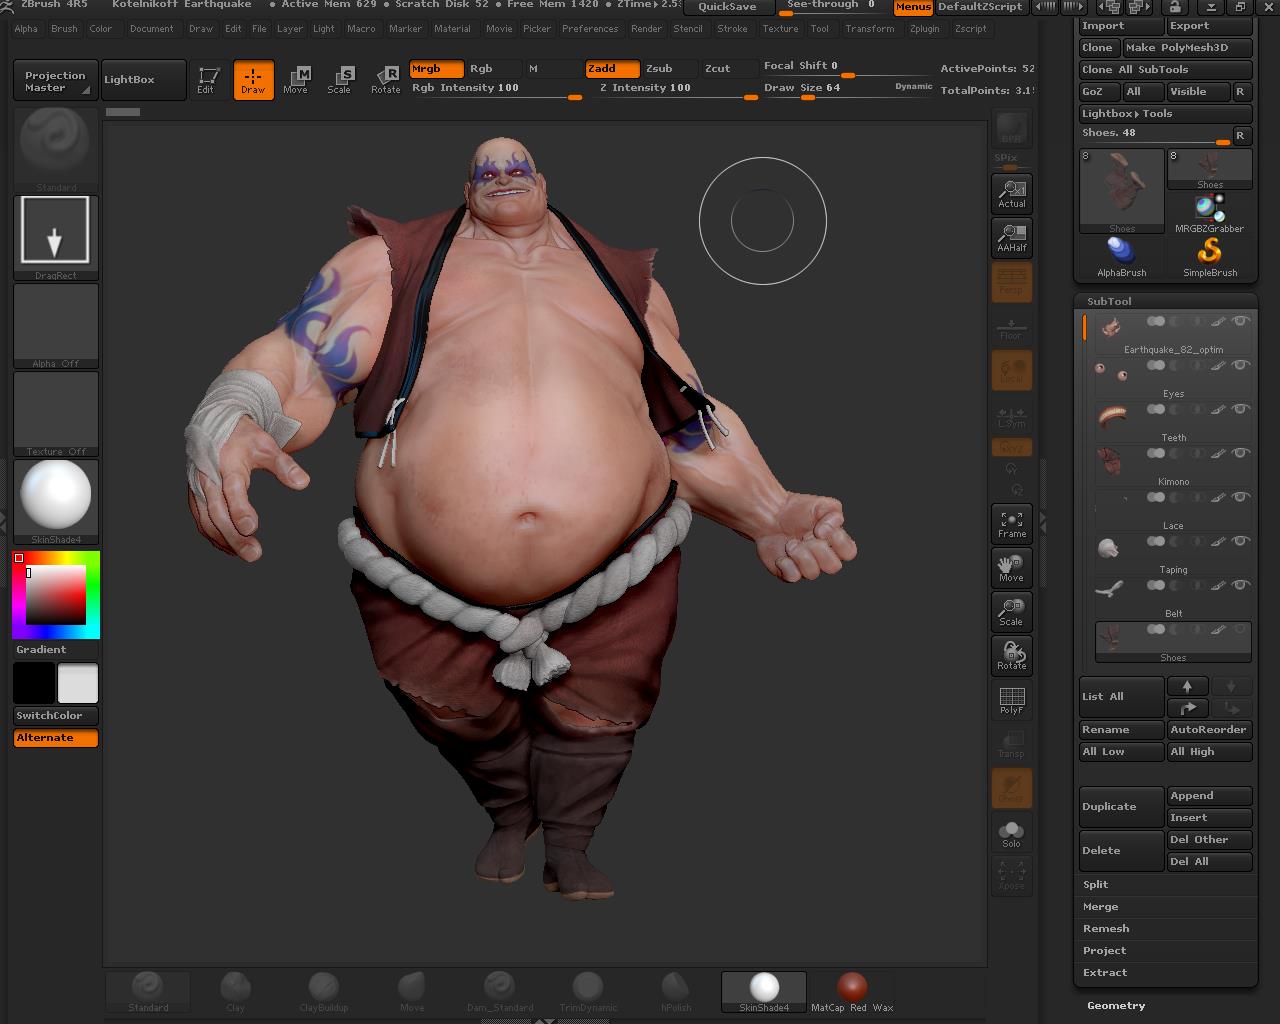Hide the Belt subtool with eye icon

pyautogui.click(x=1240, y=586)
